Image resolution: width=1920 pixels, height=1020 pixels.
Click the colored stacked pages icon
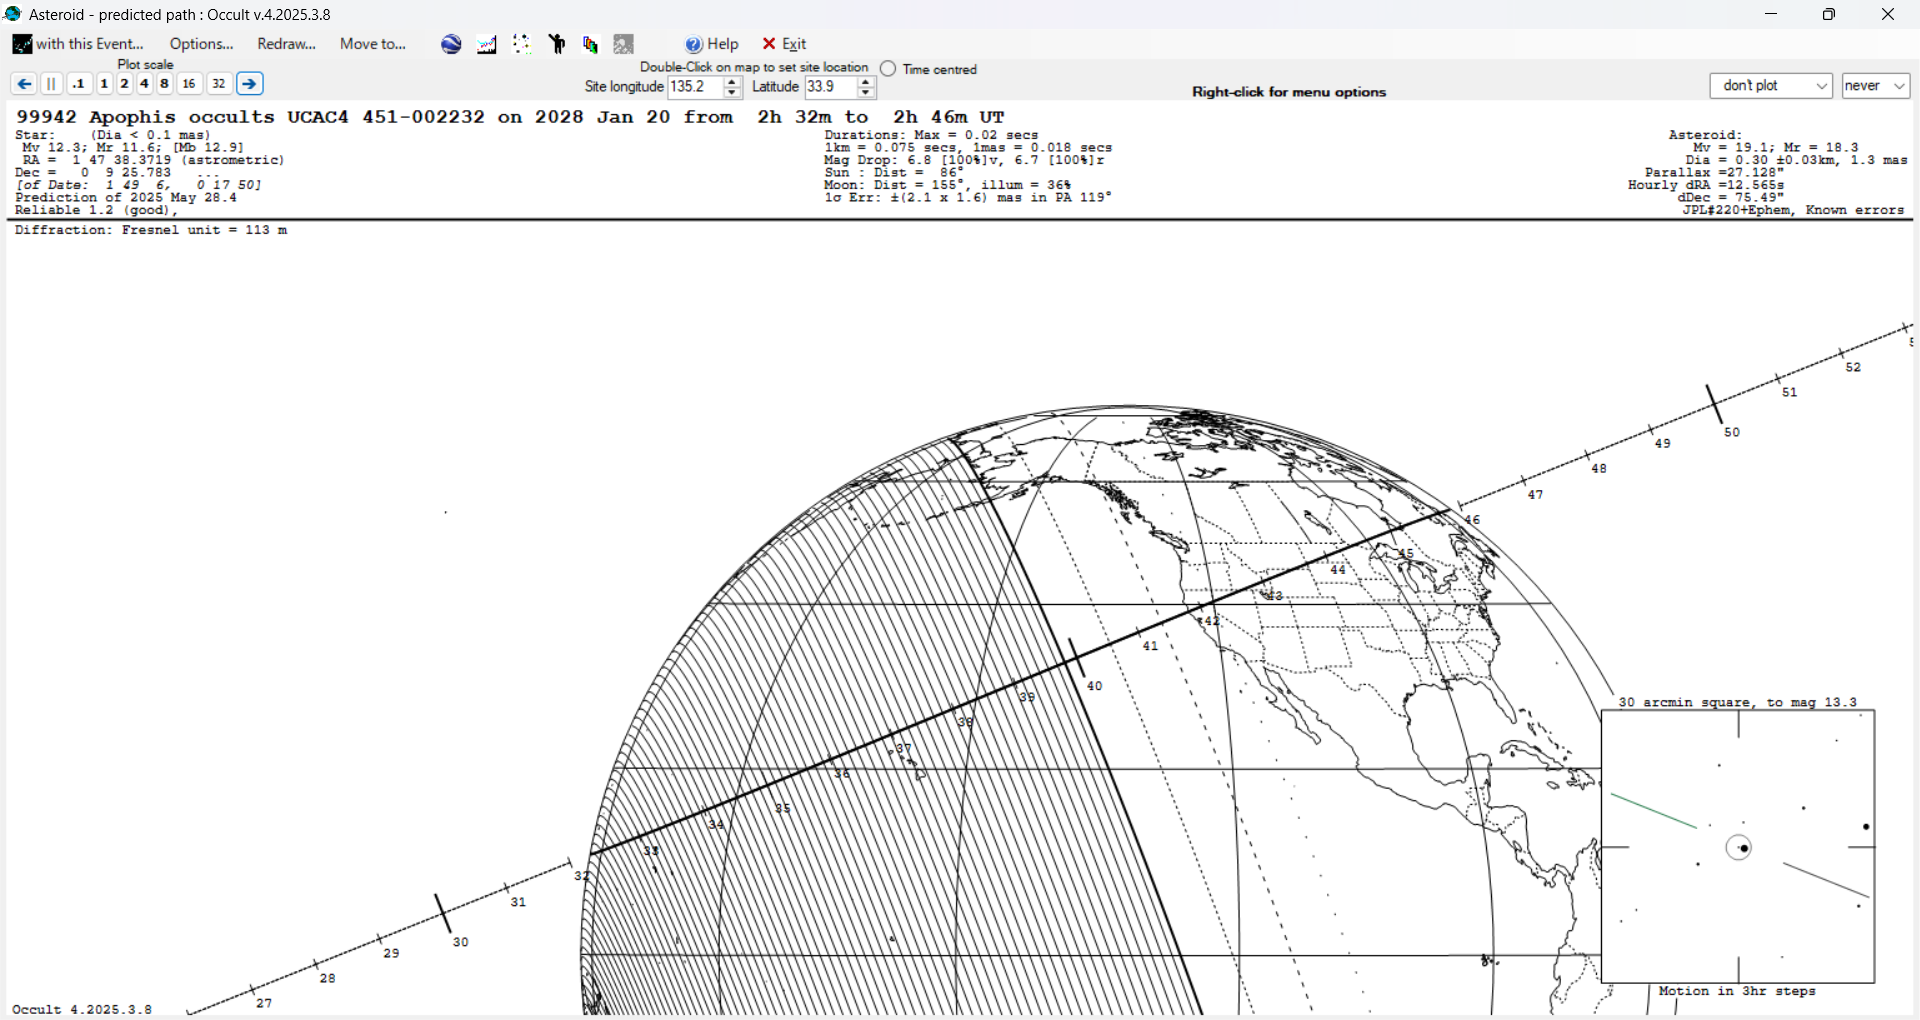[x=590, y=44]
